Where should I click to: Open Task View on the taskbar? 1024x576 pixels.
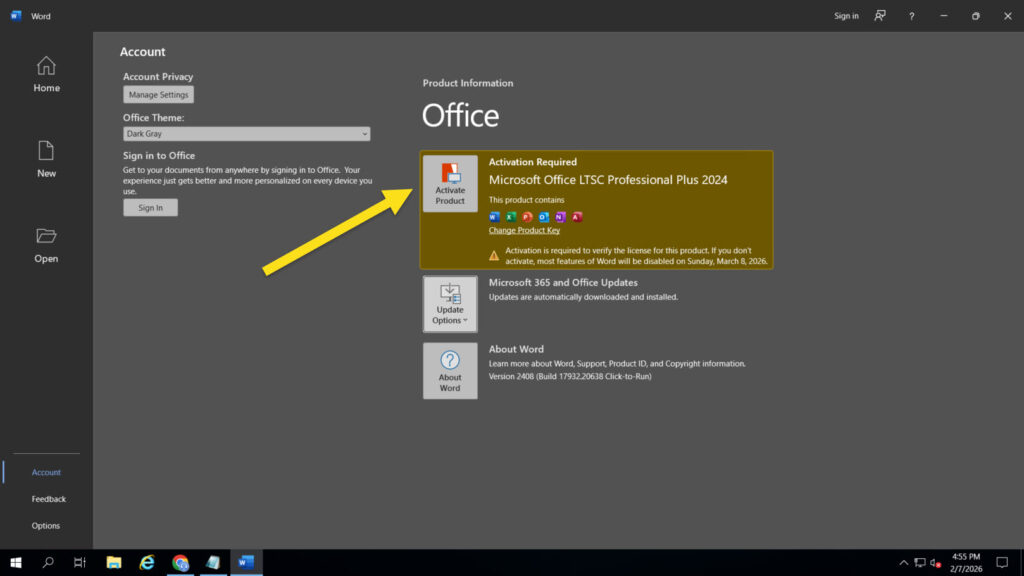[x=80, y=562]
